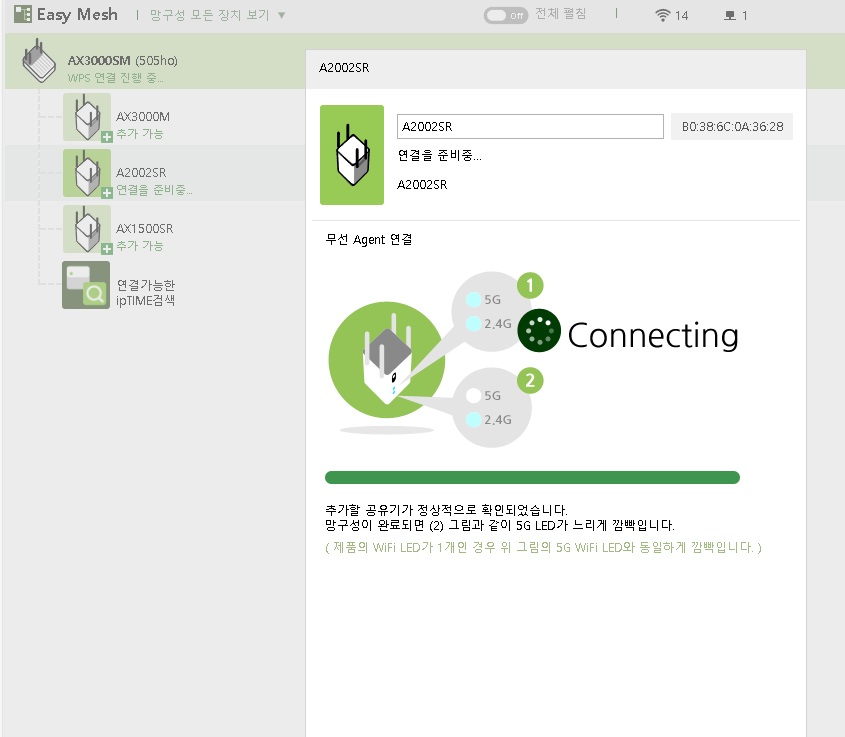Click the plus badge on AX3000M
The width and height of the screenshot is (845, 737).
click(x=107, y=137)
